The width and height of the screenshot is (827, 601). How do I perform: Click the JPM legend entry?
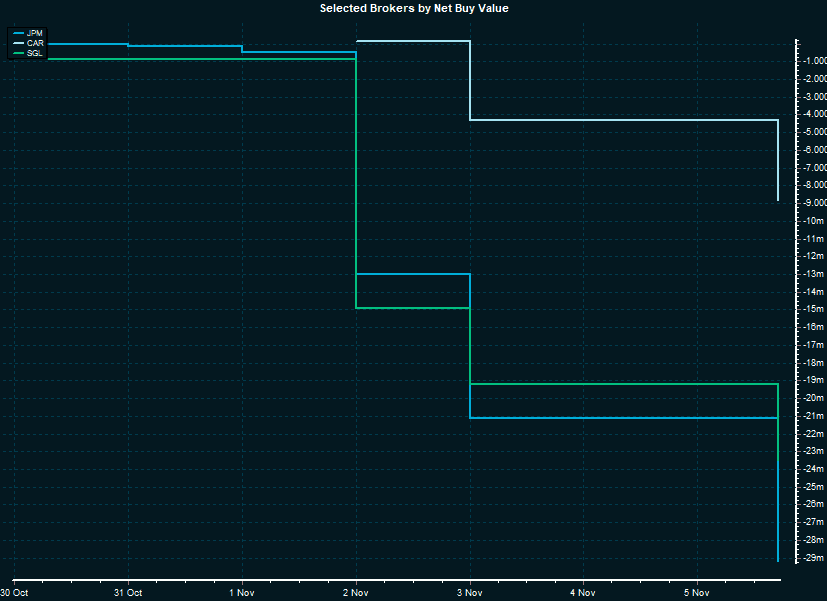point(35,33)
